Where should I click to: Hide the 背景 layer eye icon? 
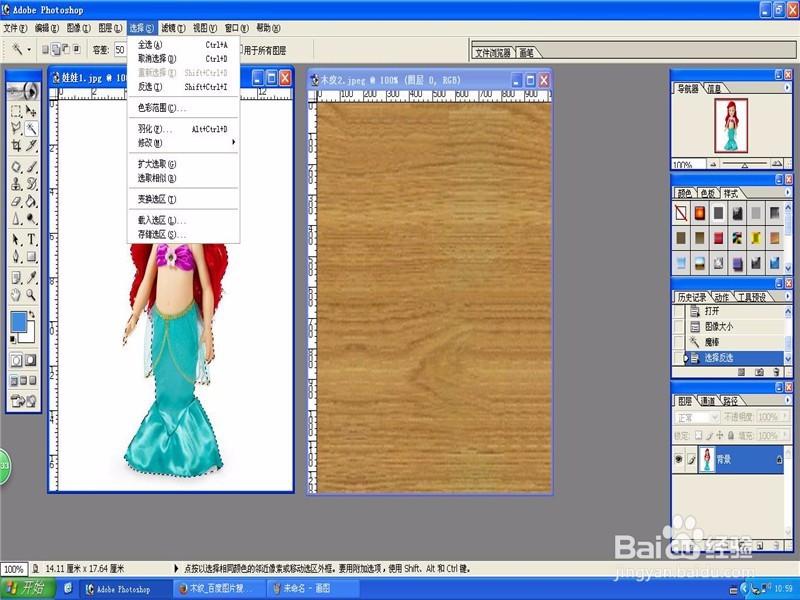[x=679, y=459]
